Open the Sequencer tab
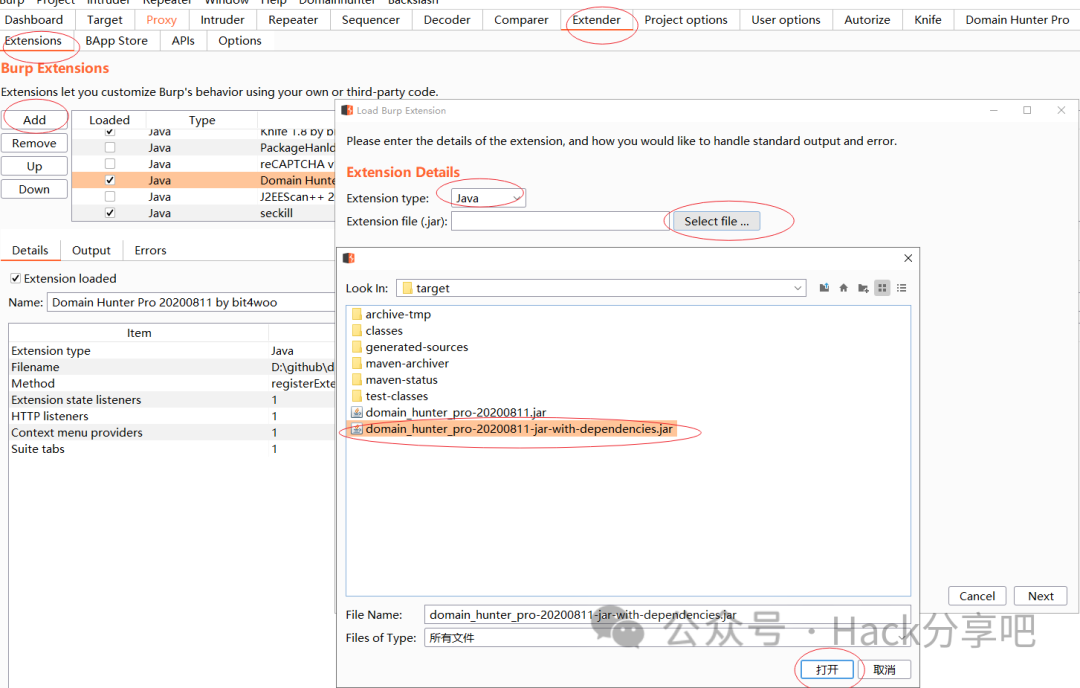 coord(371,20)
